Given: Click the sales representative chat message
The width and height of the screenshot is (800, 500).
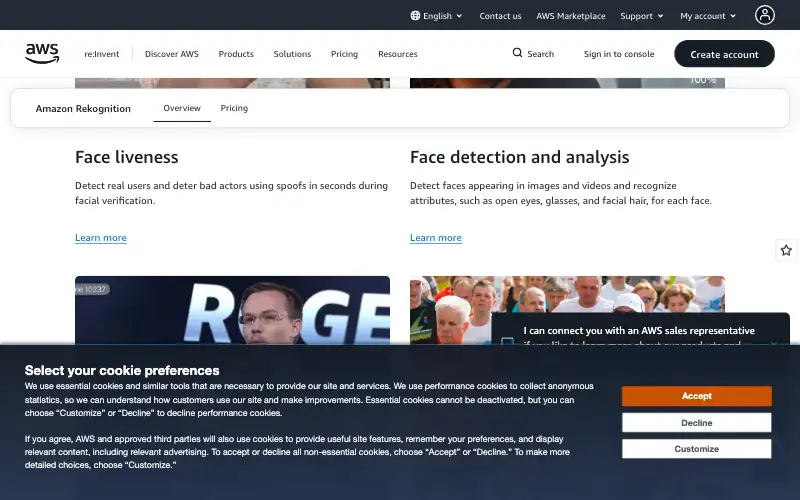Looking at the screenshot, I should tap(638, 331).
